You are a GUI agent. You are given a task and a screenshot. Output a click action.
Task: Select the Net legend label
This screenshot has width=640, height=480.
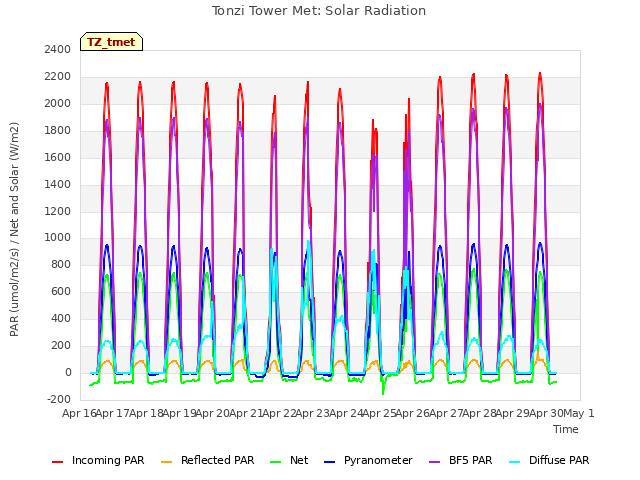[x=299, y=460]
